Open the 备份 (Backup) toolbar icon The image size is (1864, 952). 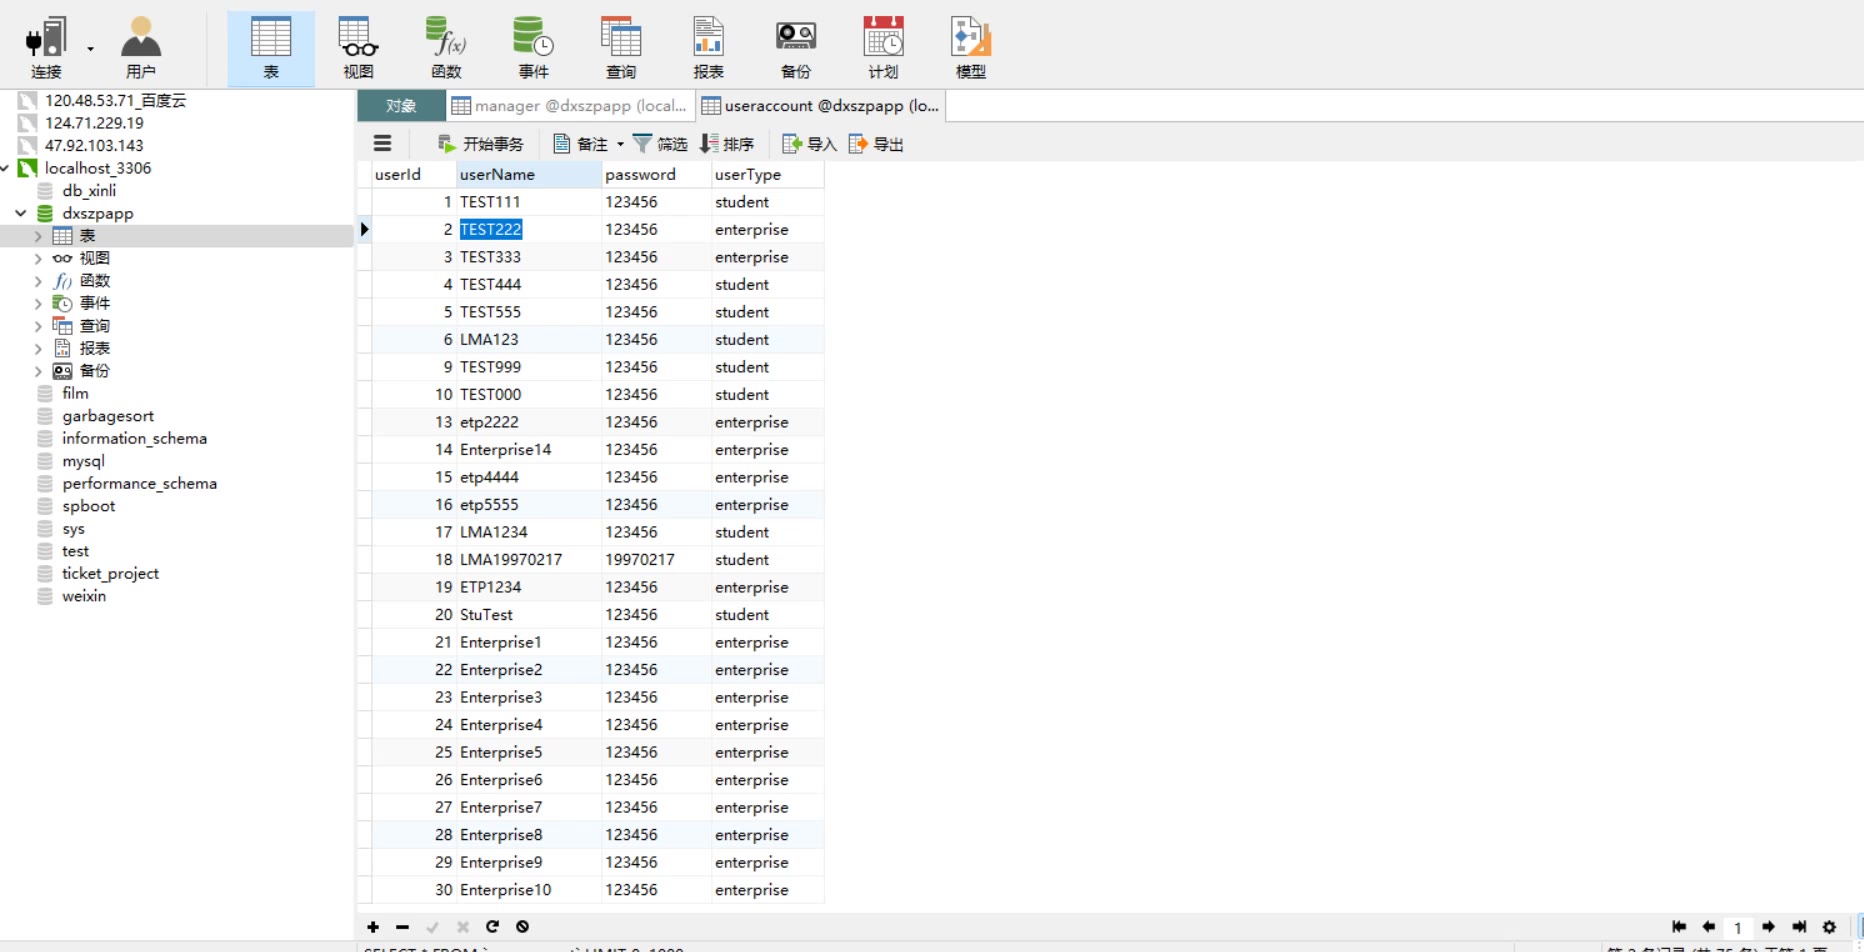796,47
